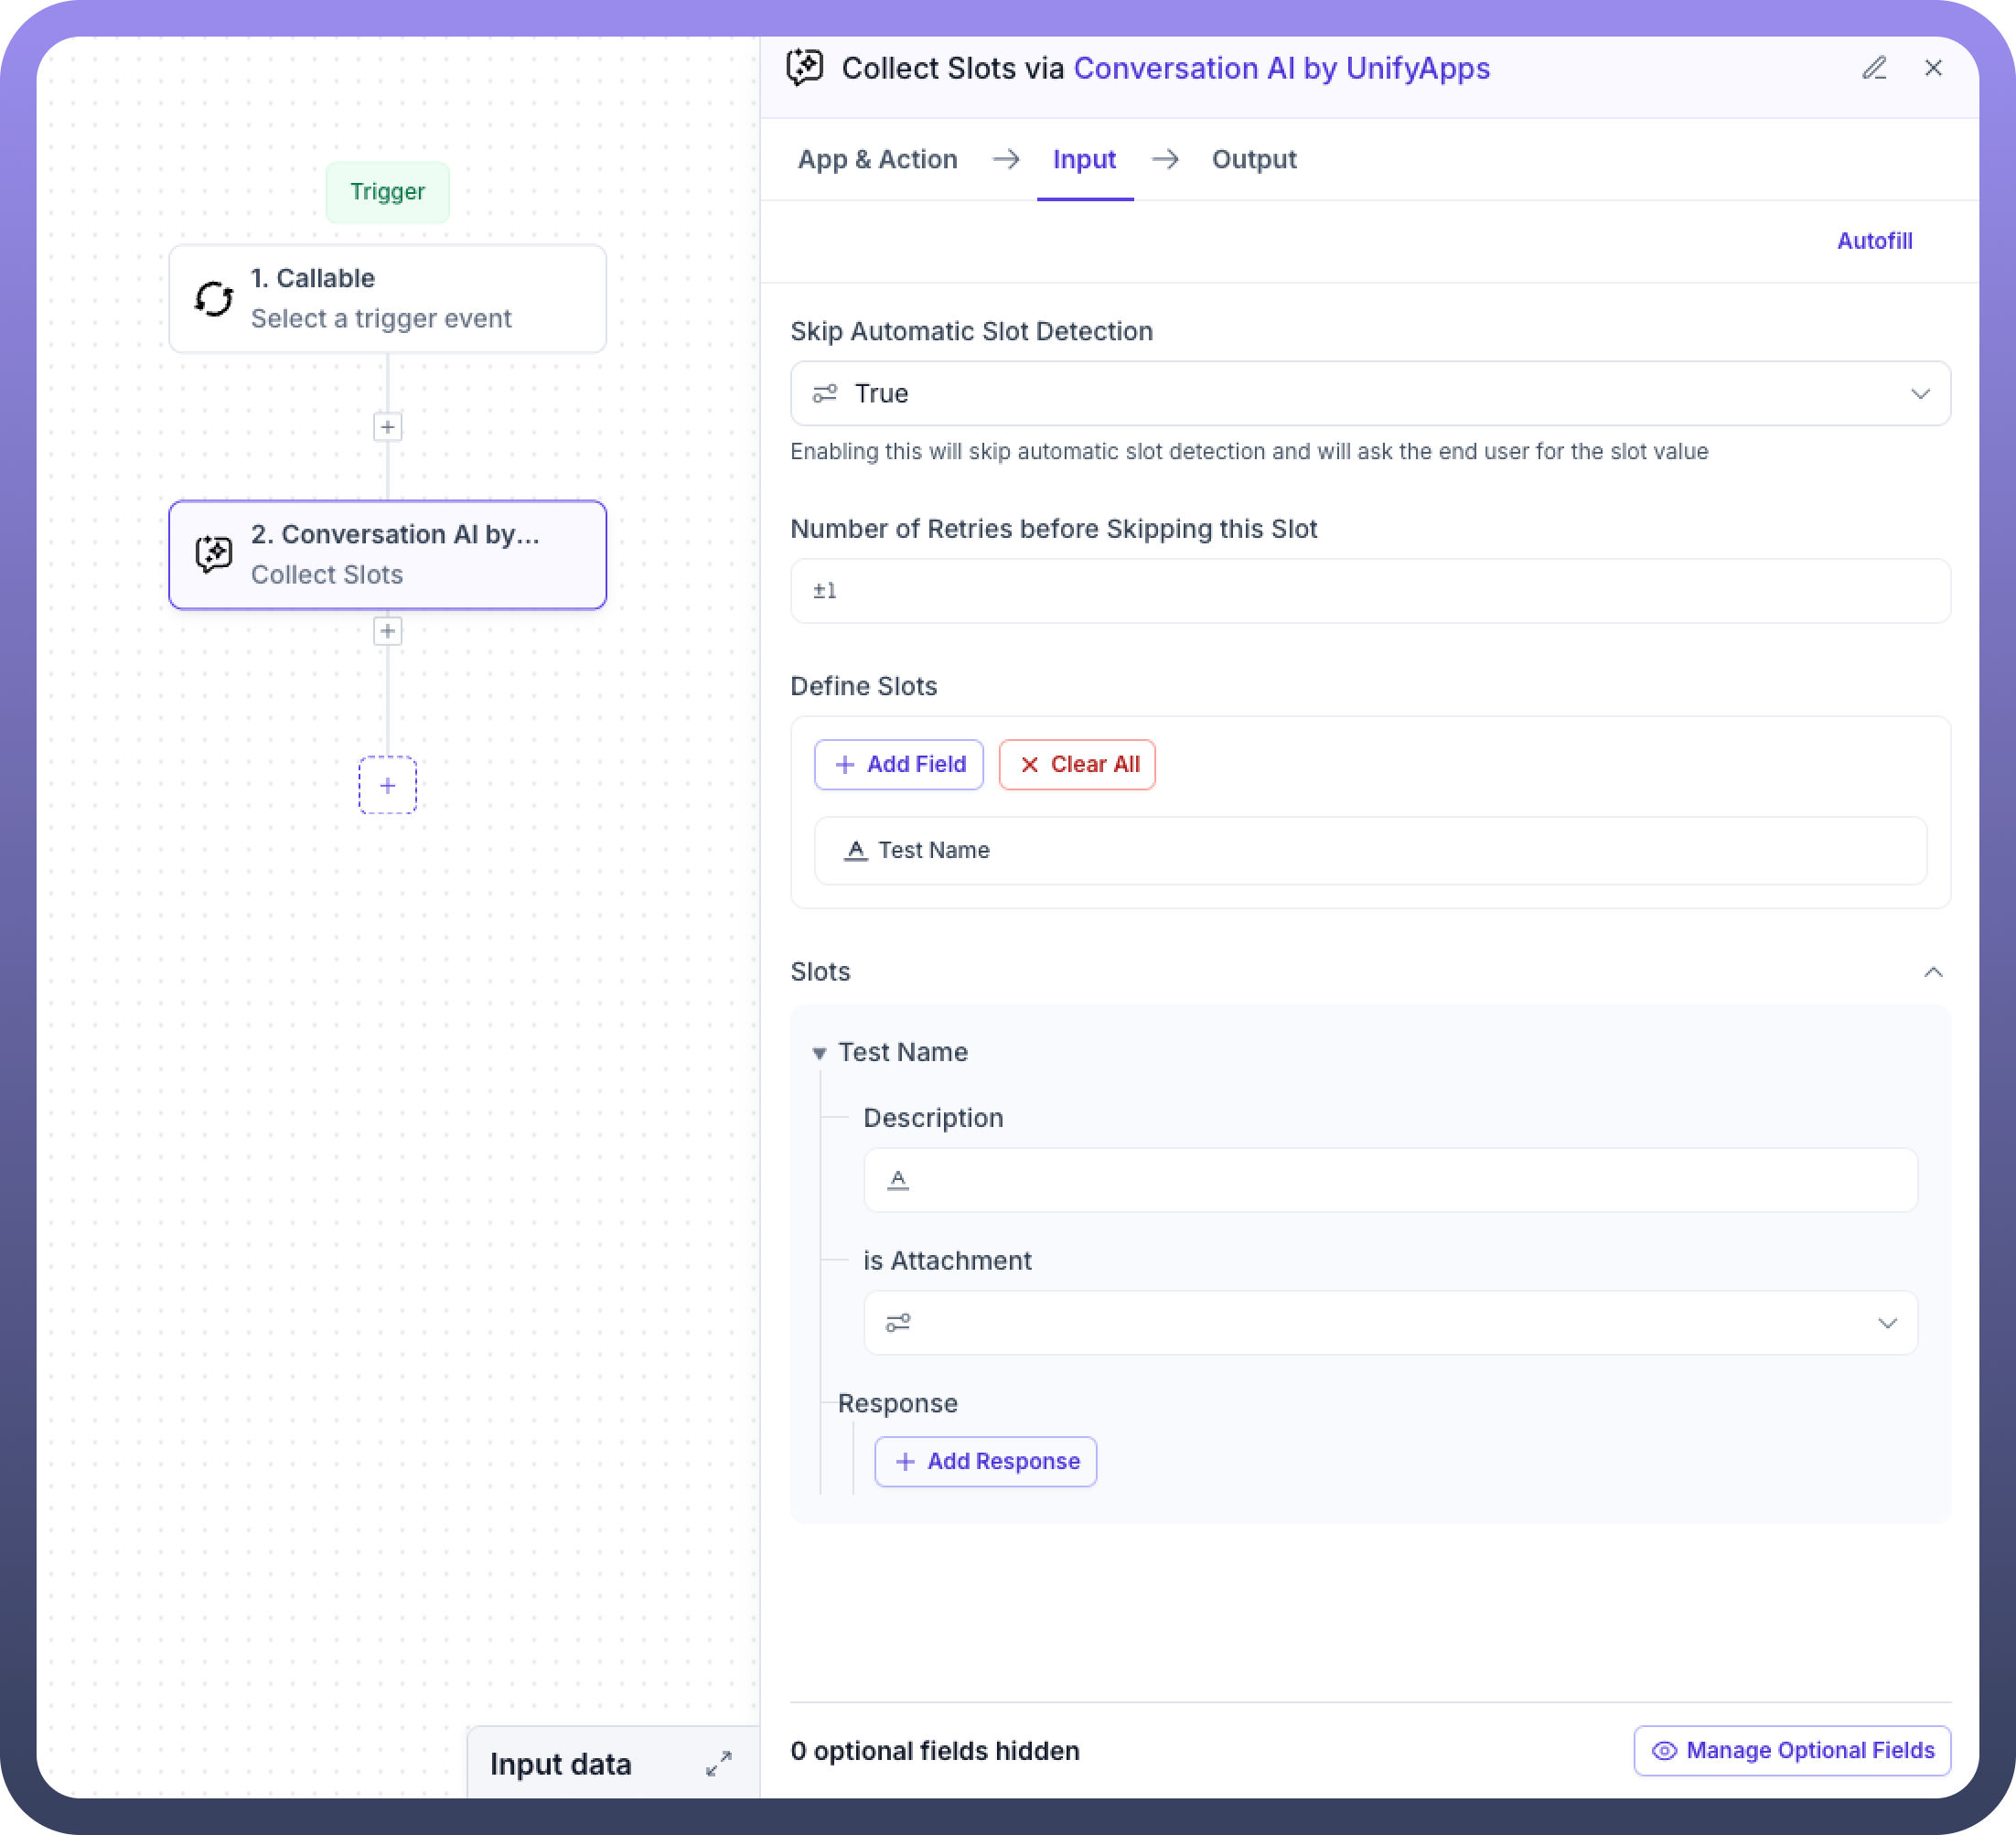Click Autofill link
The height and width of the screenshot is (1835, 2016).
(1874, 241)
